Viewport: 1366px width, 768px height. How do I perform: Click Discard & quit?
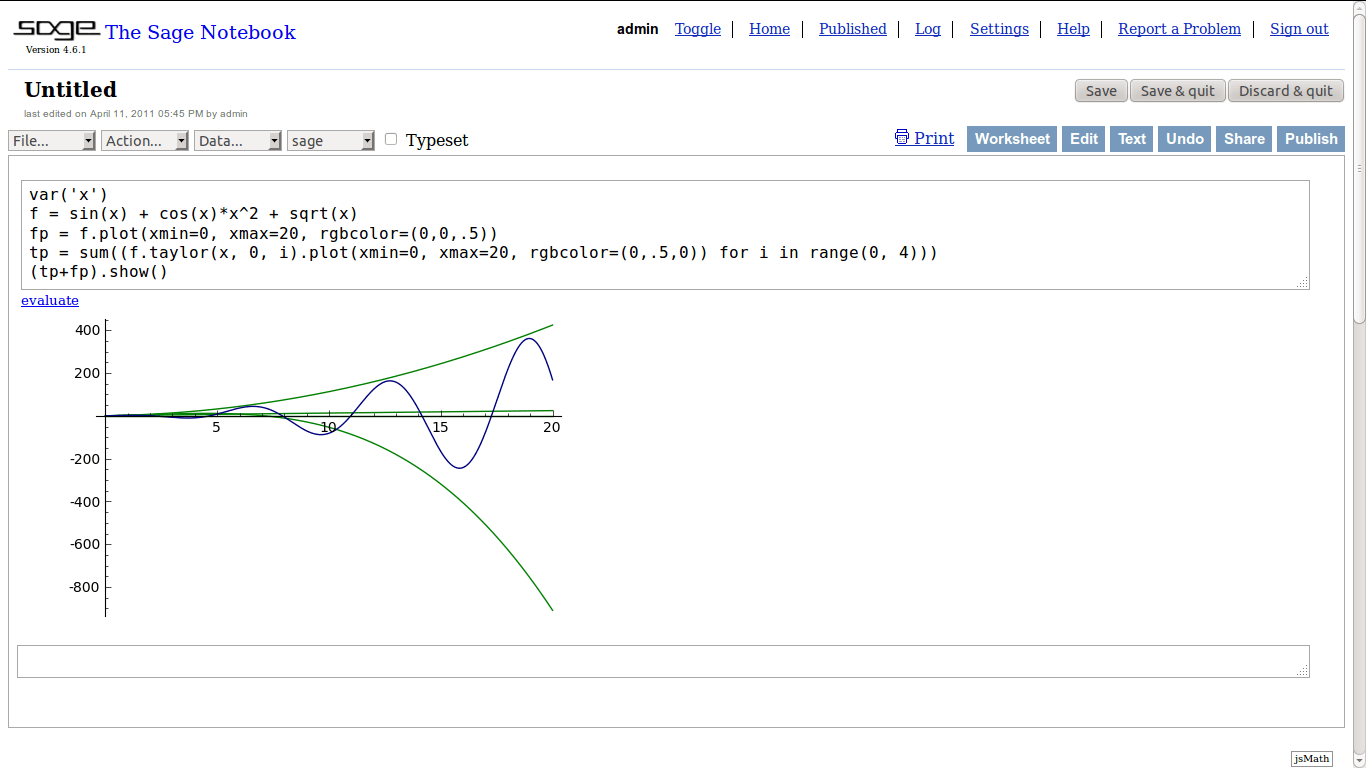1286,90
